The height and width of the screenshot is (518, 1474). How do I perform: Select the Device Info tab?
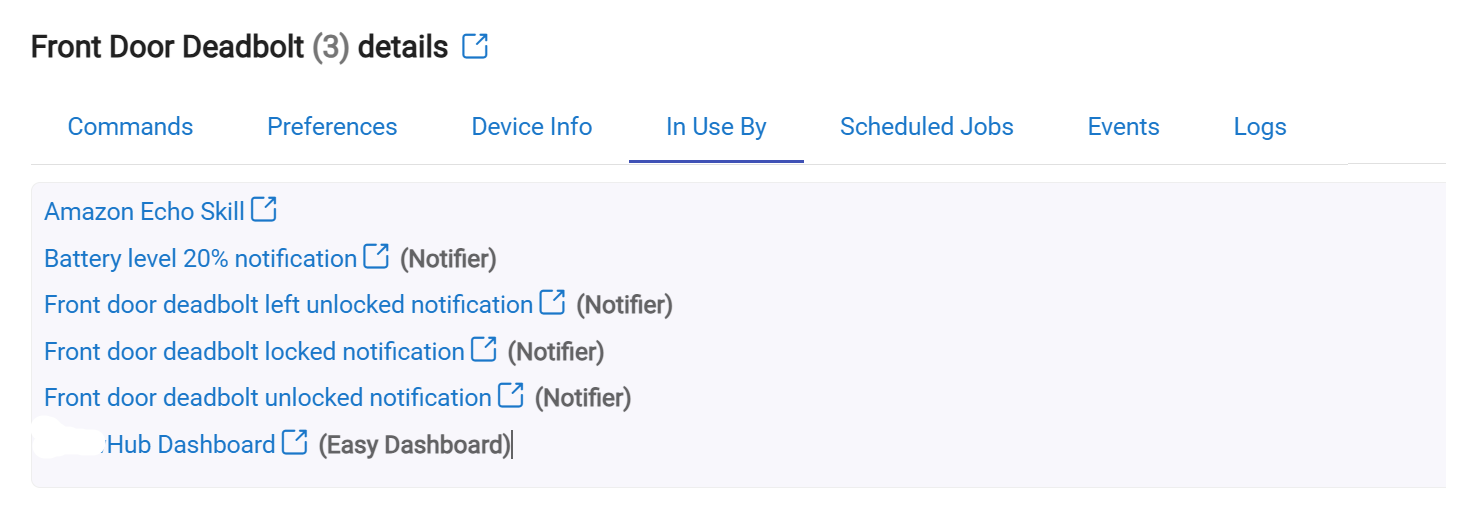[x=532, y=127]
